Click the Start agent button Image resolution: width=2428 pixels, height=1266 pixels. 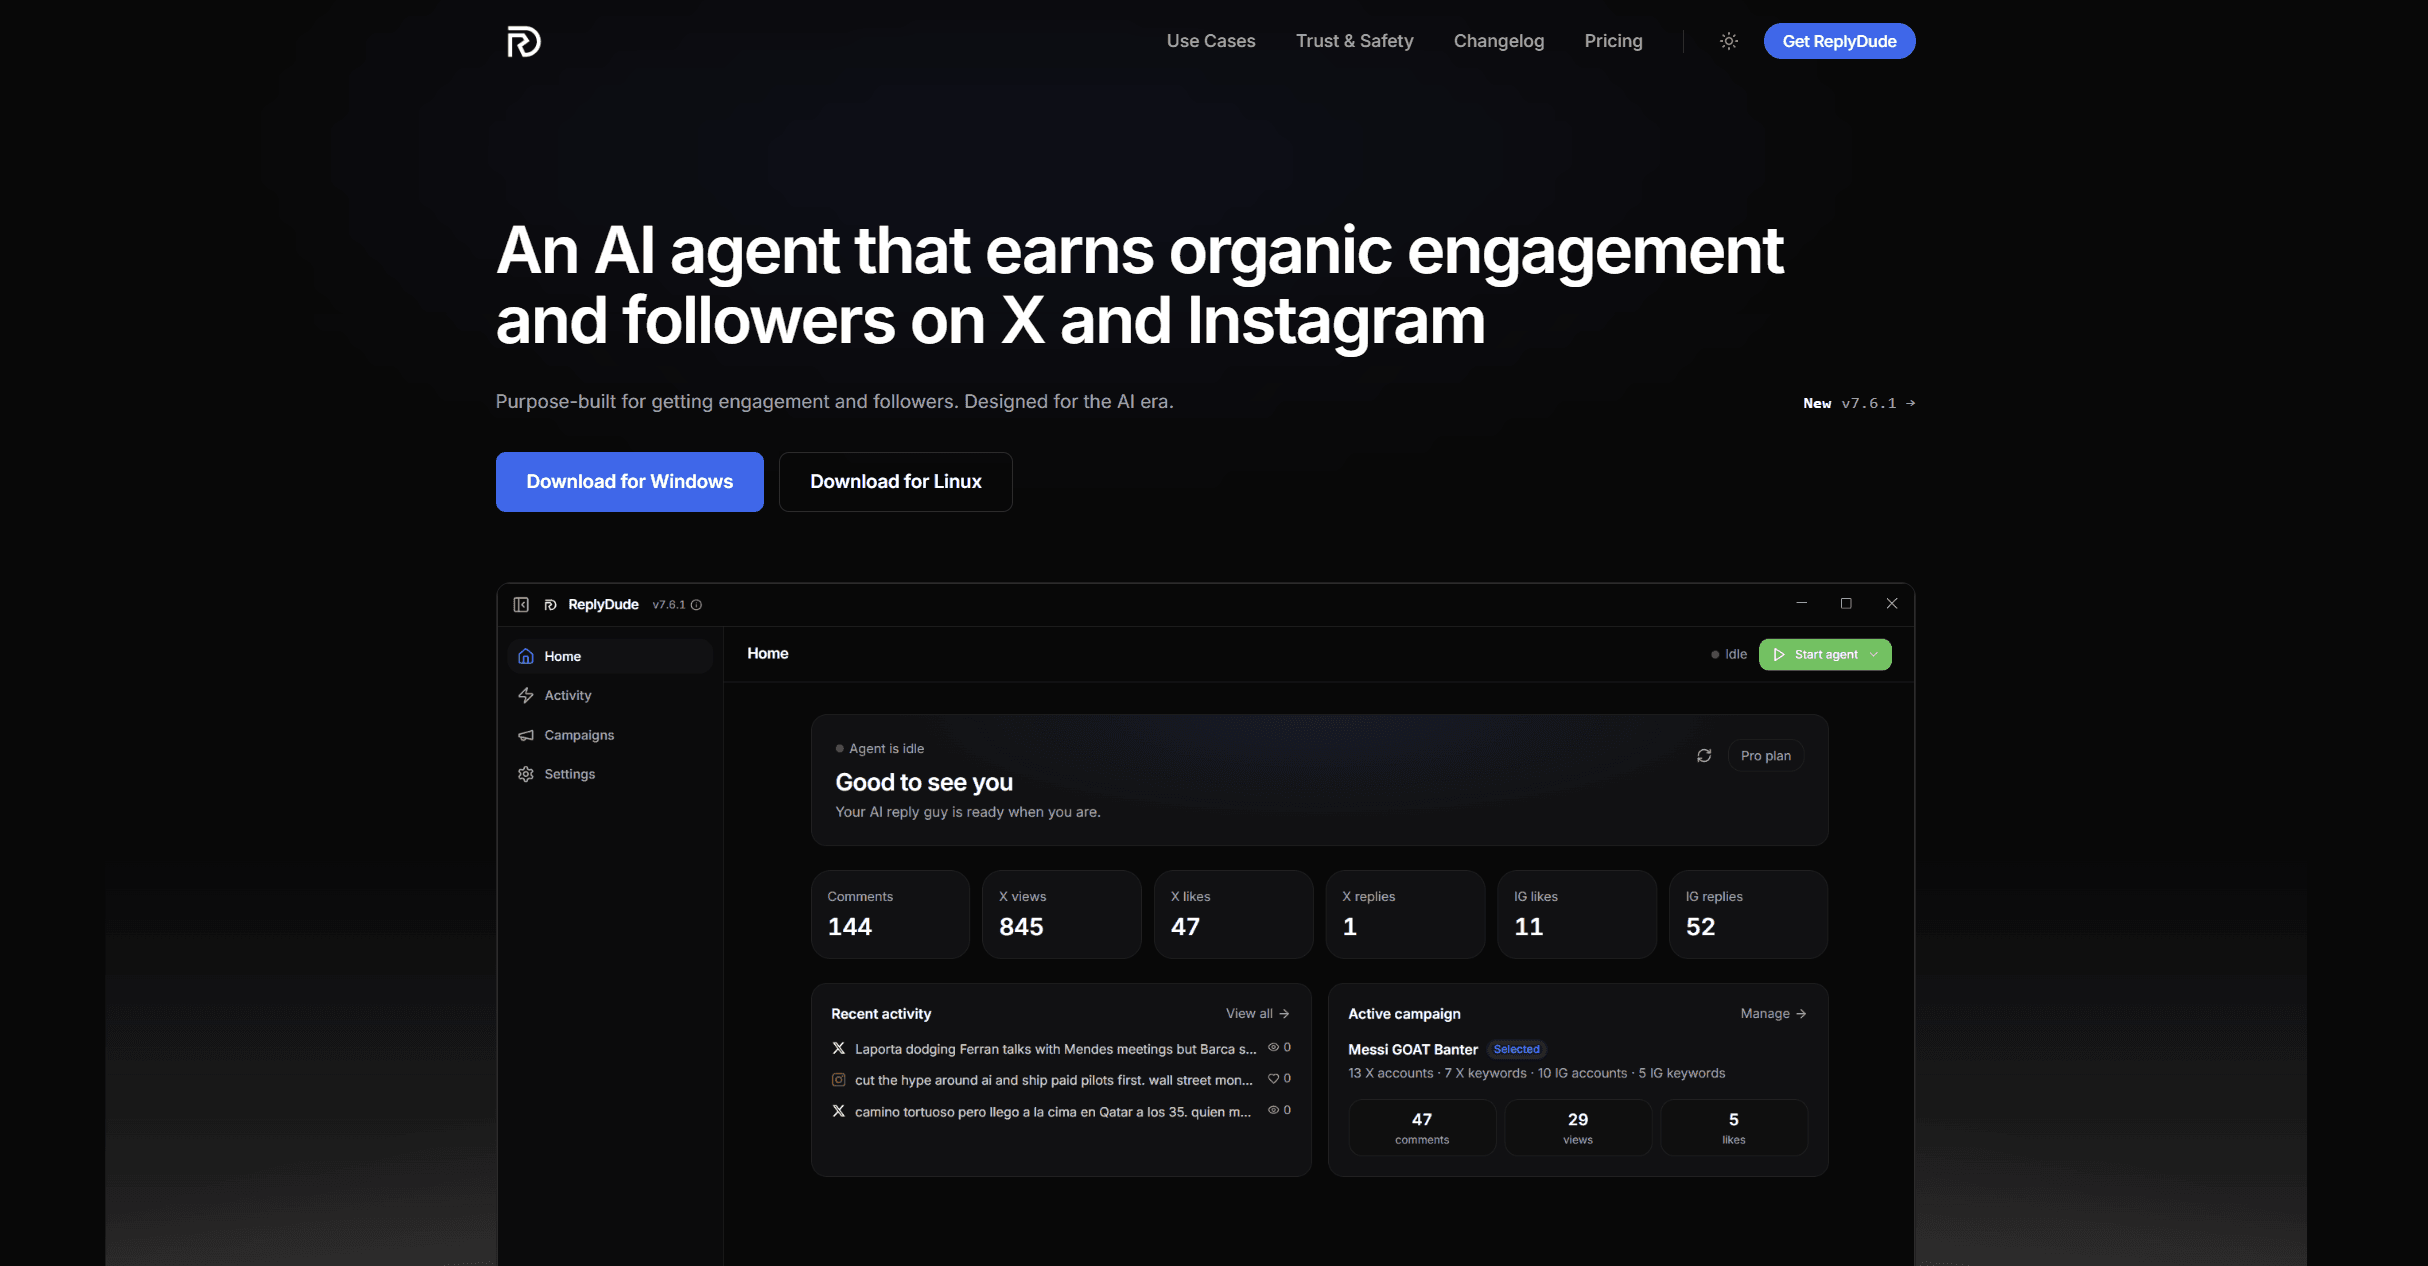1824,654
